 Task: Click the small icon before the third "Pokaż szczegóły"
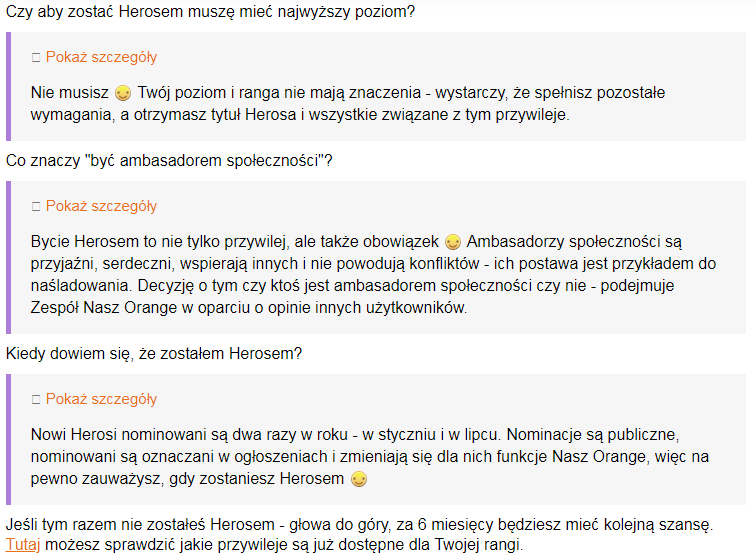coord(36,400)
